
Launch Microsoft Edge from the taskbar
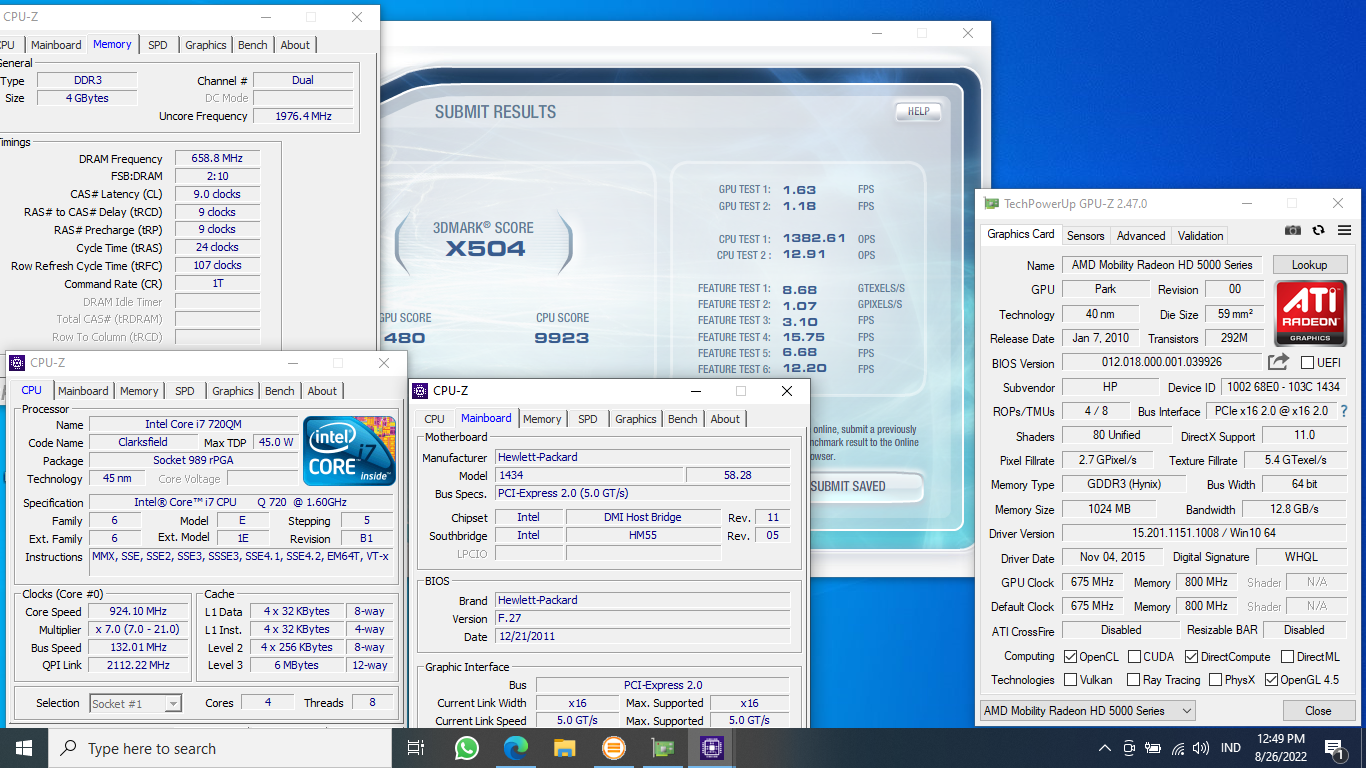[x=515, y=748]
